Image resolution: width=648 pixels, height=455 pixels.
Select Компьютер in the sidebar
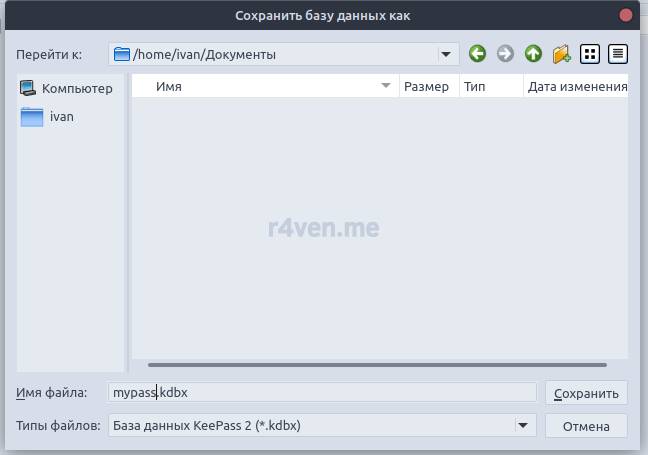(x=66, y=88)
